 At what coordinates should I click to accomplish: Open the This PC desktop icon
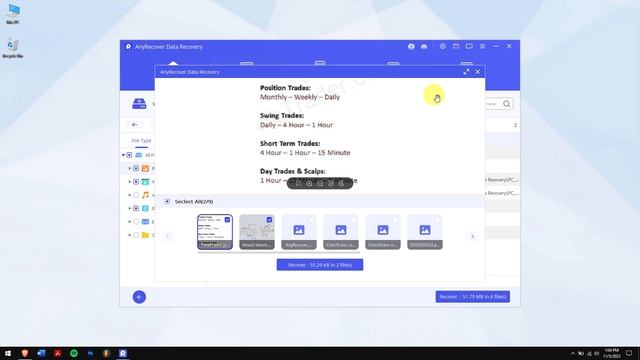(x=13, y=14)
